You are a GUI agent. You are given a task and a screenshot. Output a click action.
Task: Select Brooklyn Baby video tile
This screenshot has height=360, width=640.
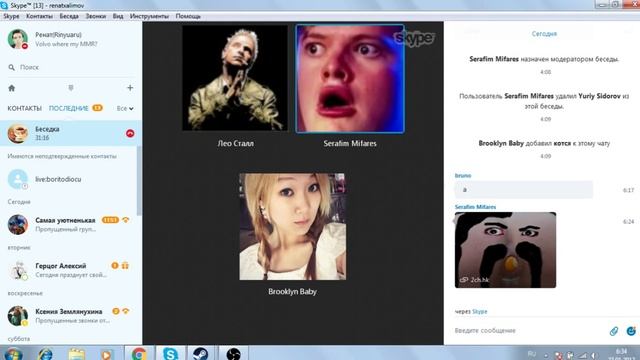292,227
